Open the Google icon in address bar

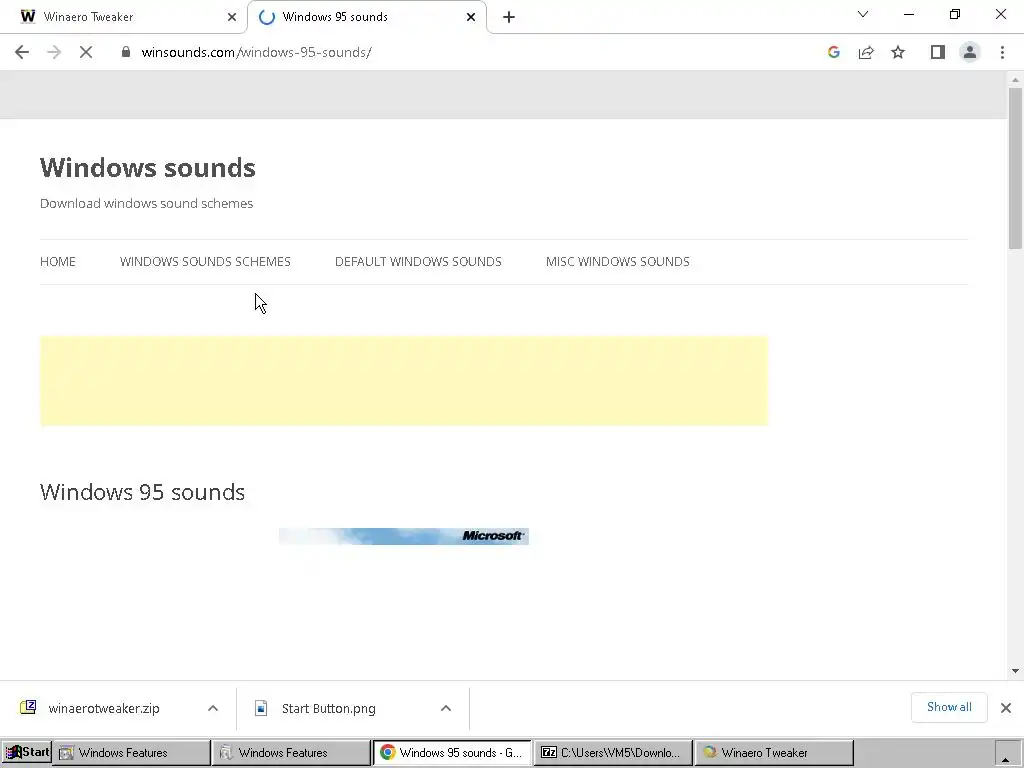click(833, 52)
